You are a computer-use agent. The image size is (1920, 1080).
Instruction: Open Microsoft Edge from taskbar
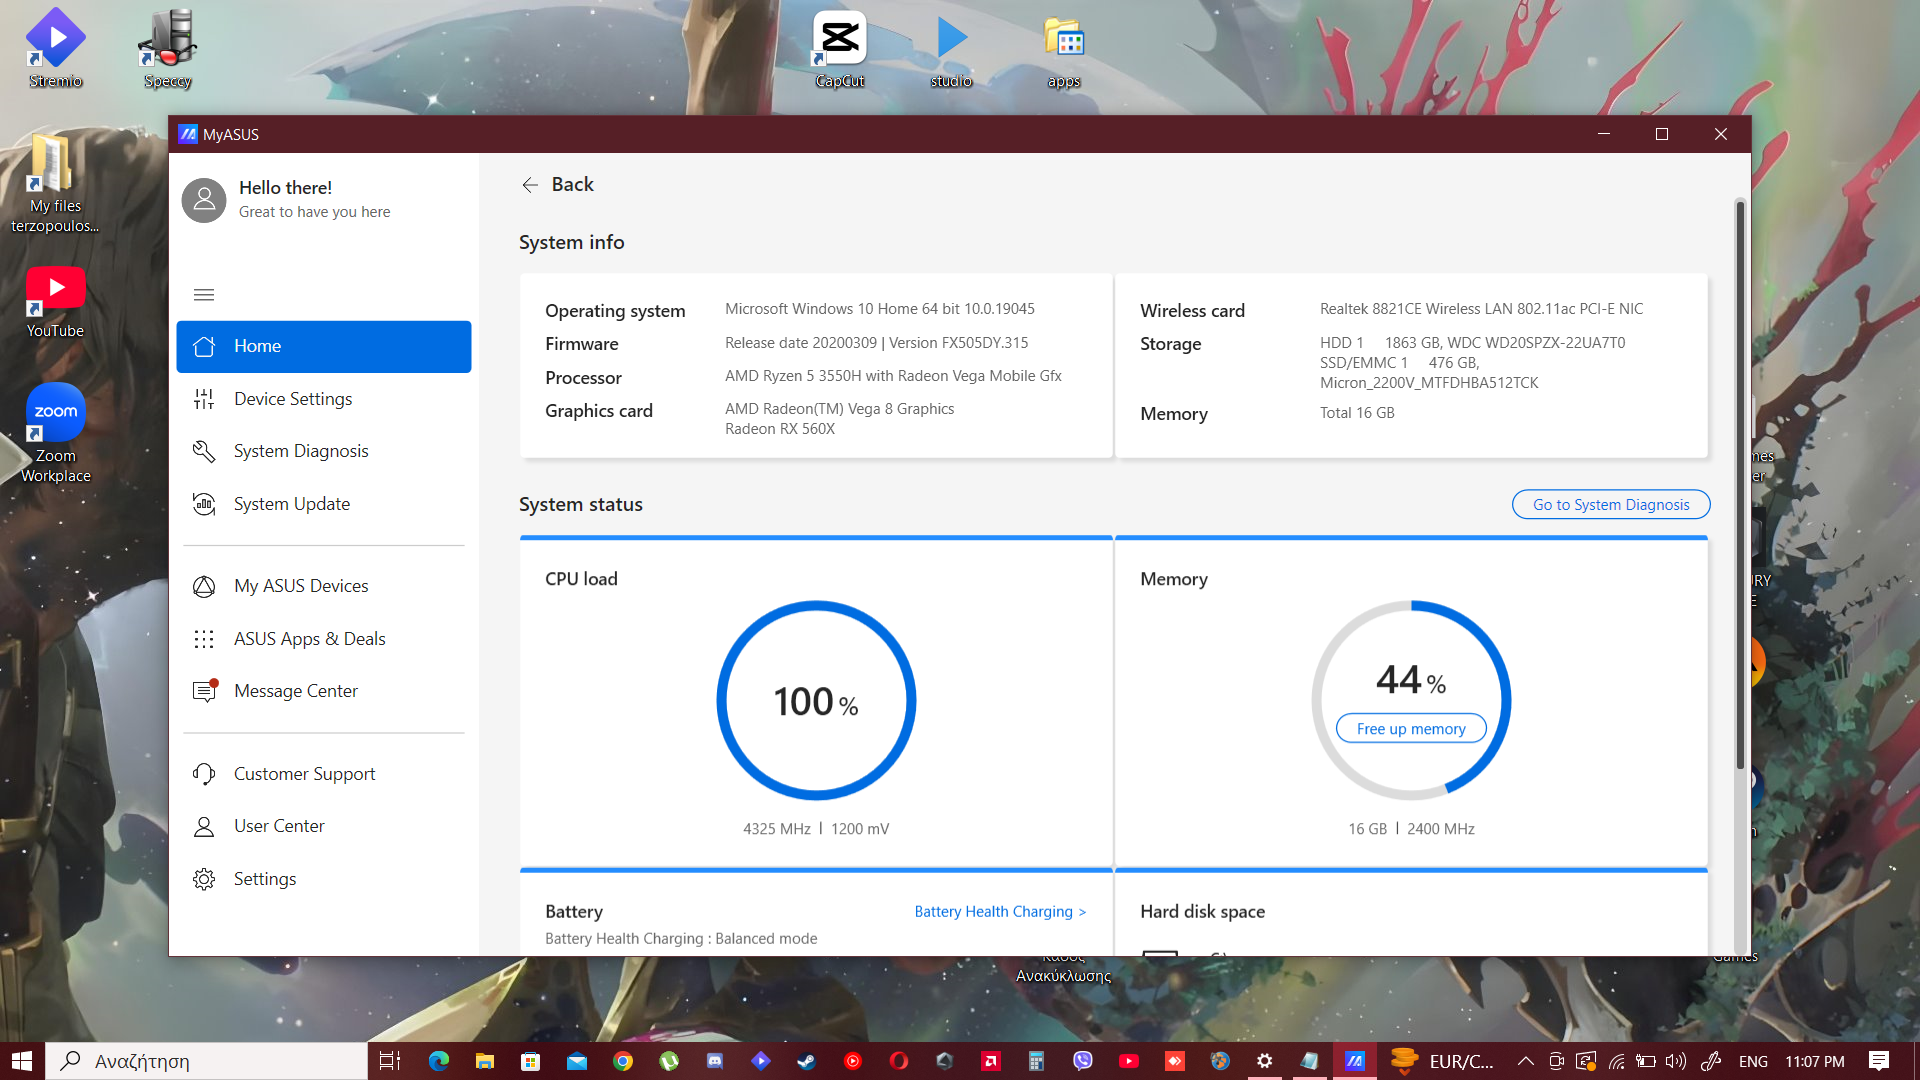pyautogui.click(x=439, y=1061)
